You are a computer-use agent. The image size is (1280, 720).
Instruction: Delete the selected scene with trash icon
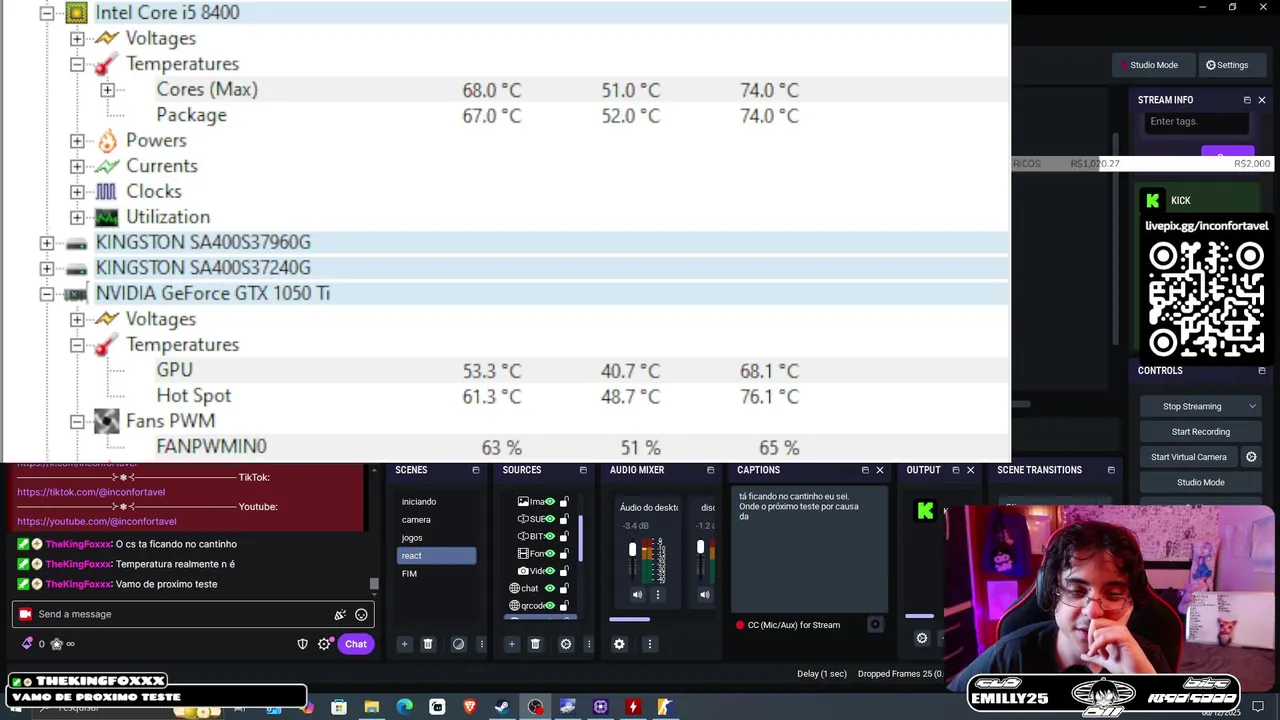coord(428,644)
